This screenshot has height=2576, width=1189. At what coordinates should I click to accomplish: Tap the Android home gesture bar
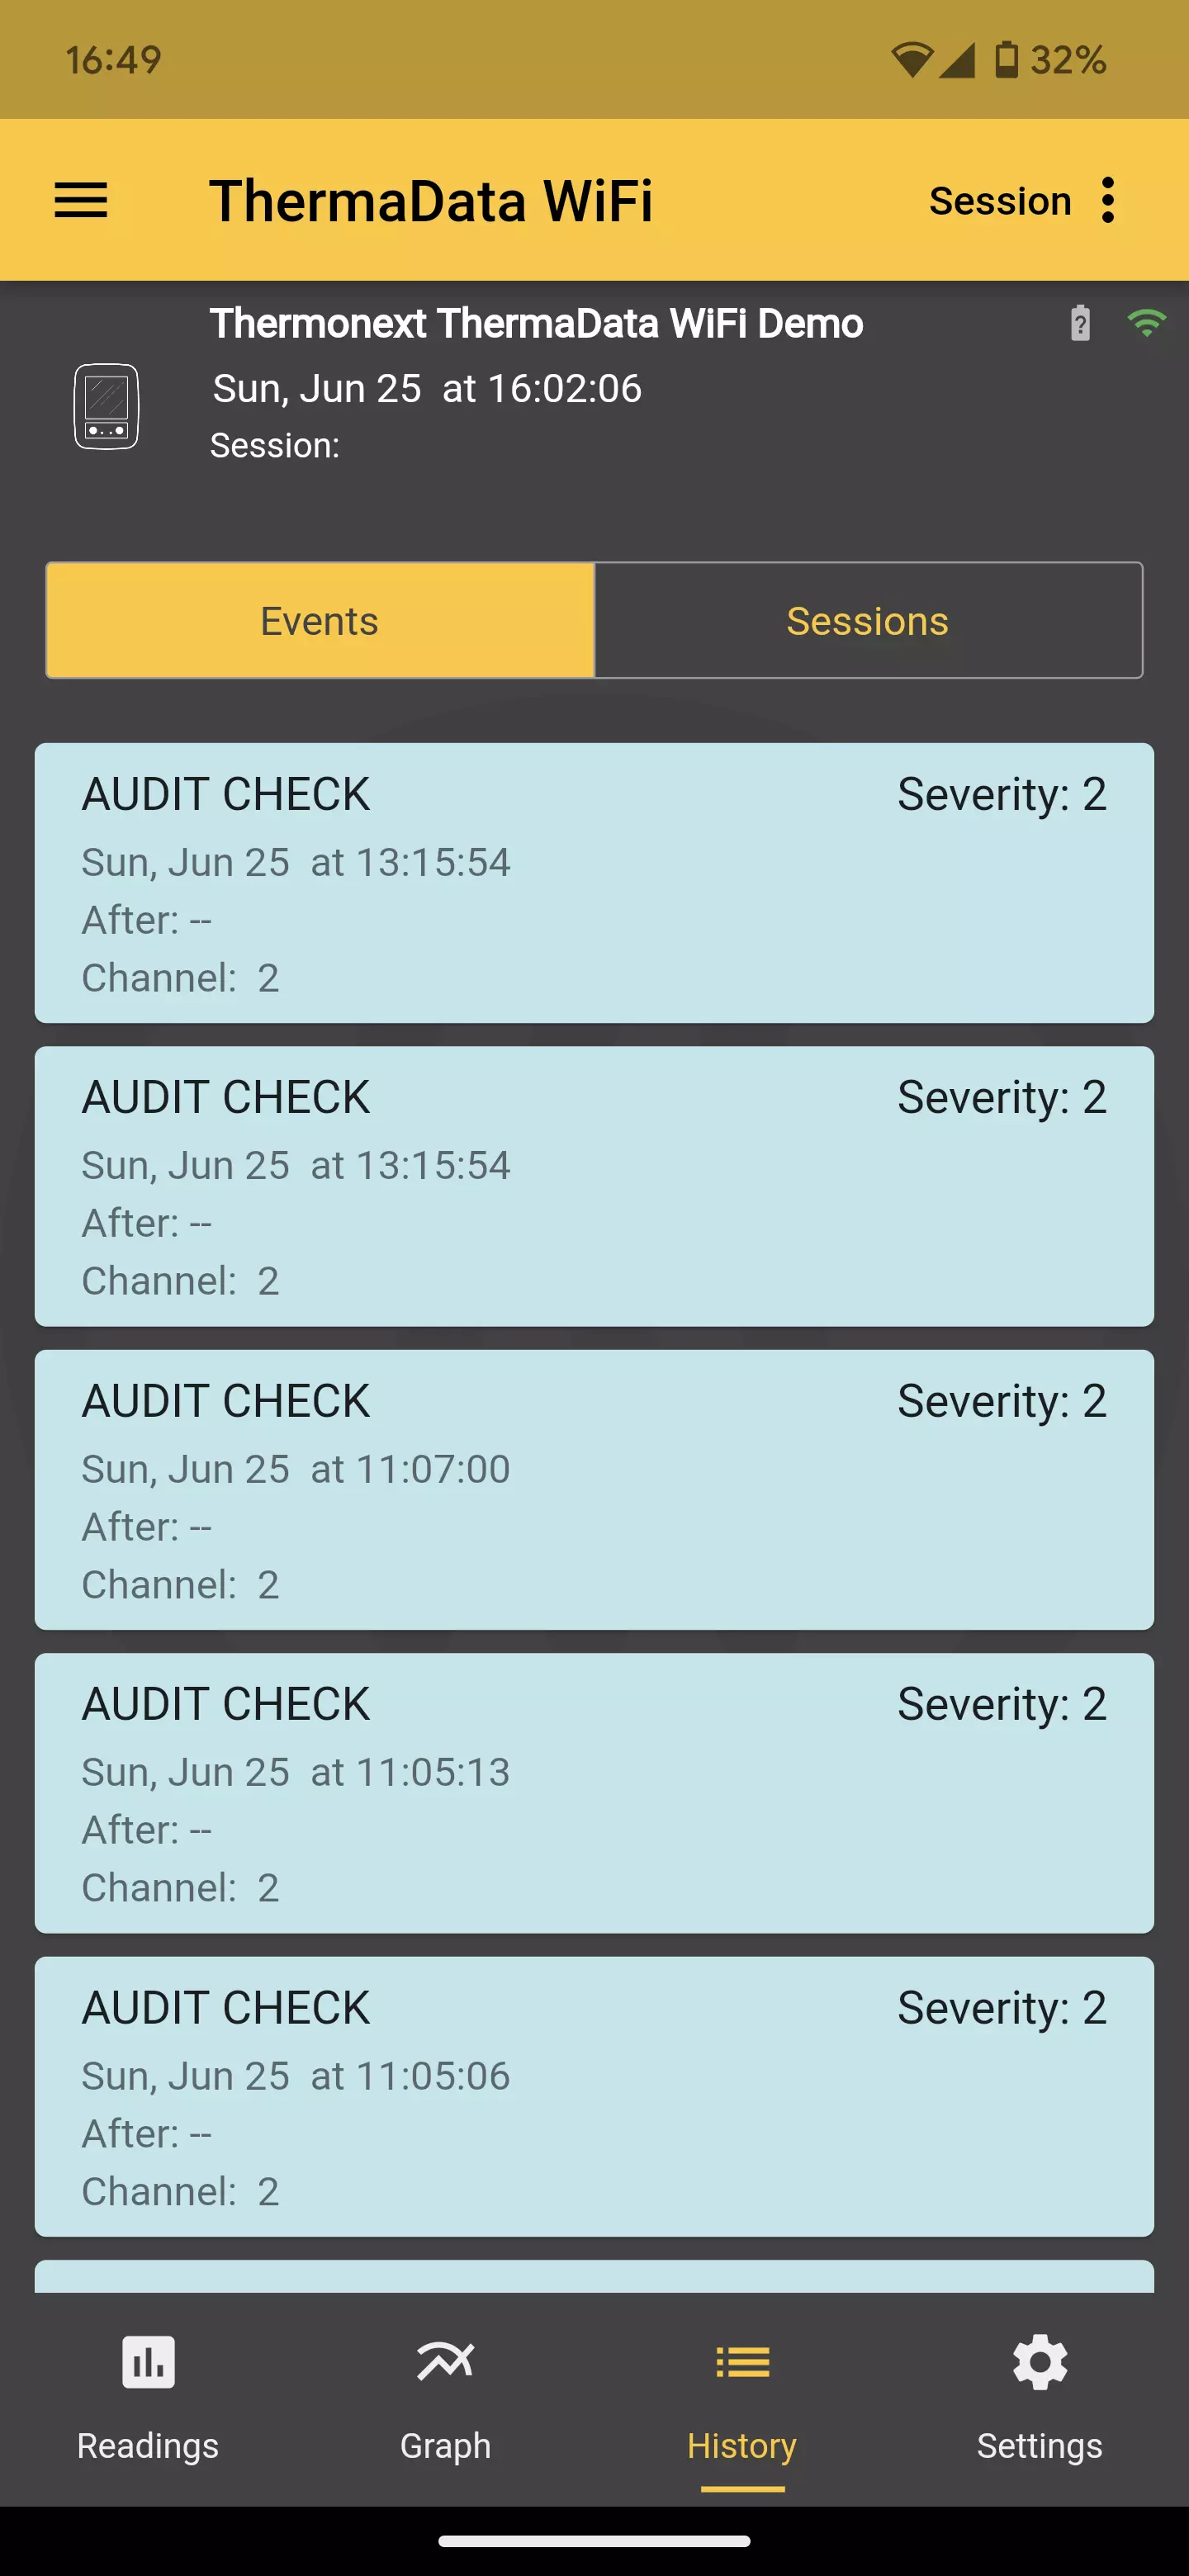594,2541
